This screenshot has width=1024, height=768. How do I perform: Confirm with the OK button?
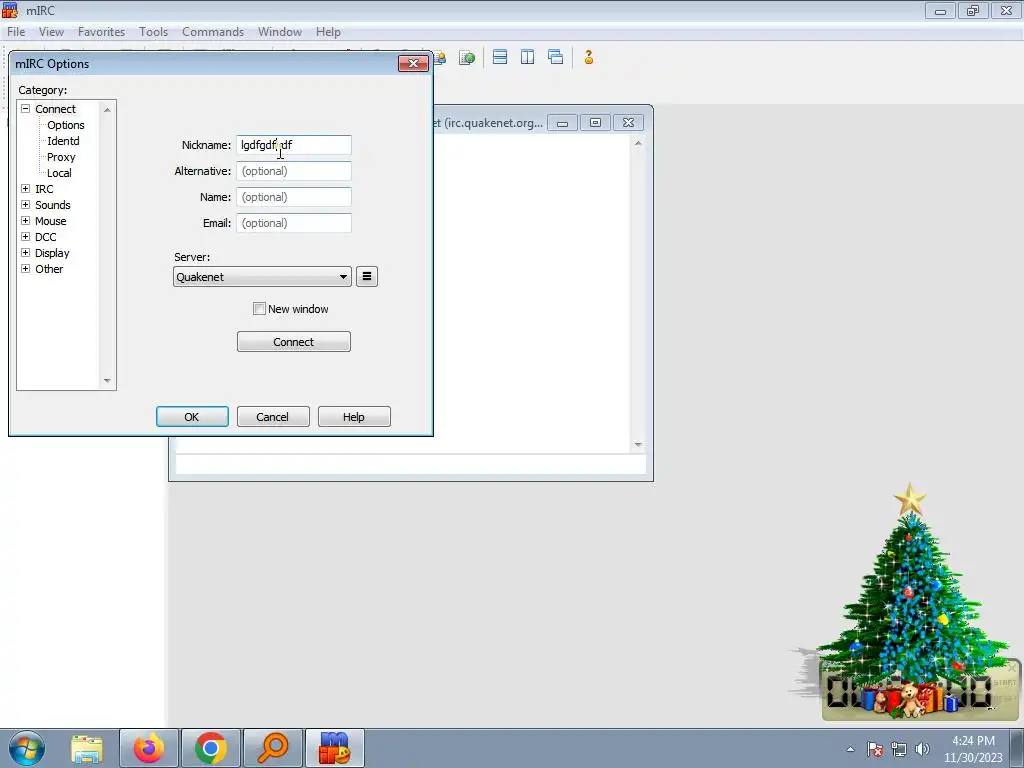click(192, 417)
